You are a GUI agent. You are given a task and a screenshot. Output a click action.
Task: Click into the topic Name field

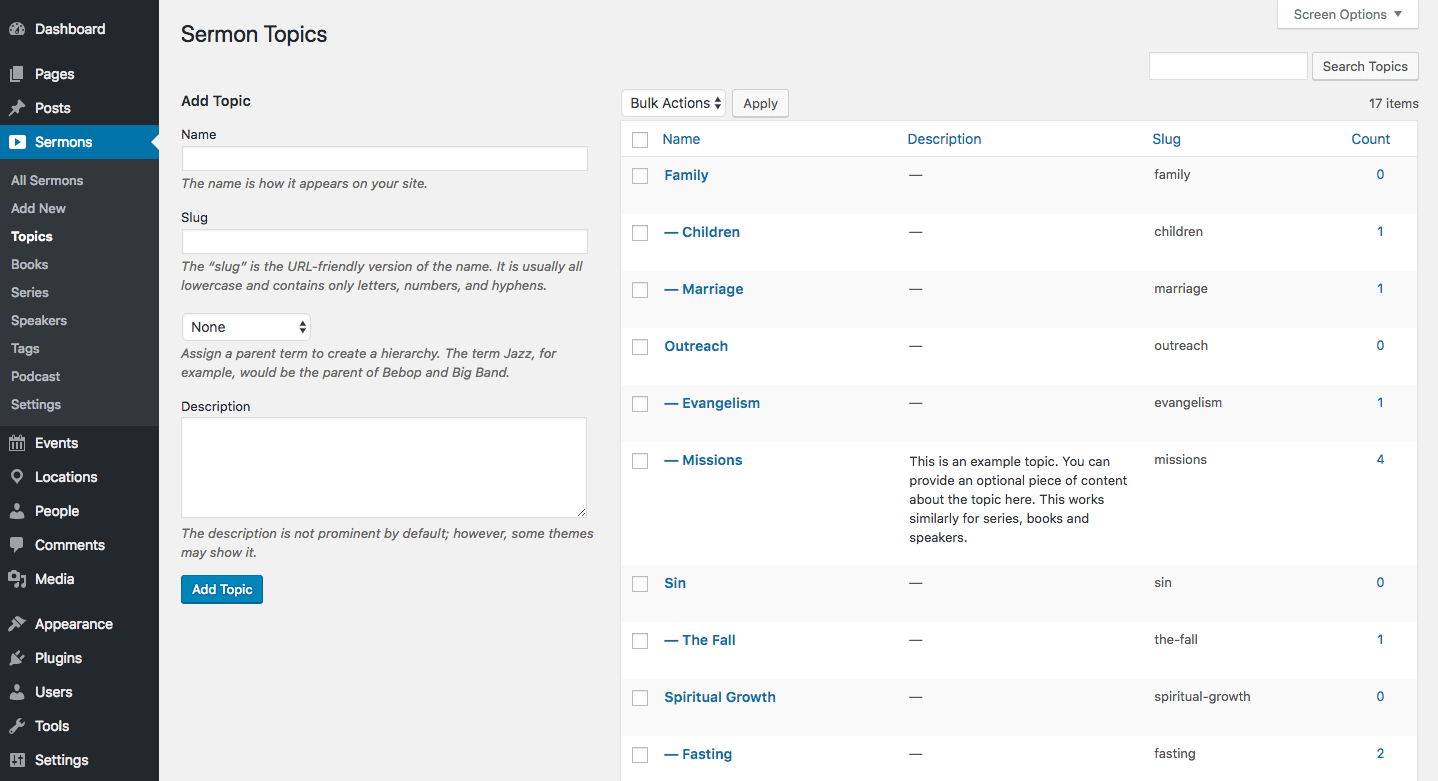(384, 159)
